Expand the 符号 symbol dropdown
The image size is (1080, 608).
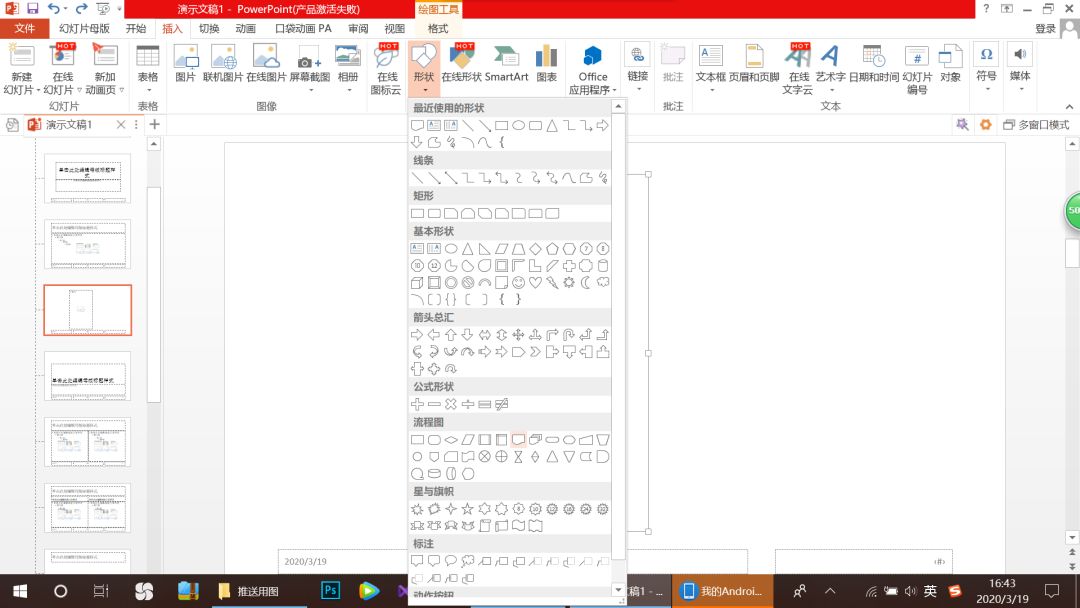point(986,66)
